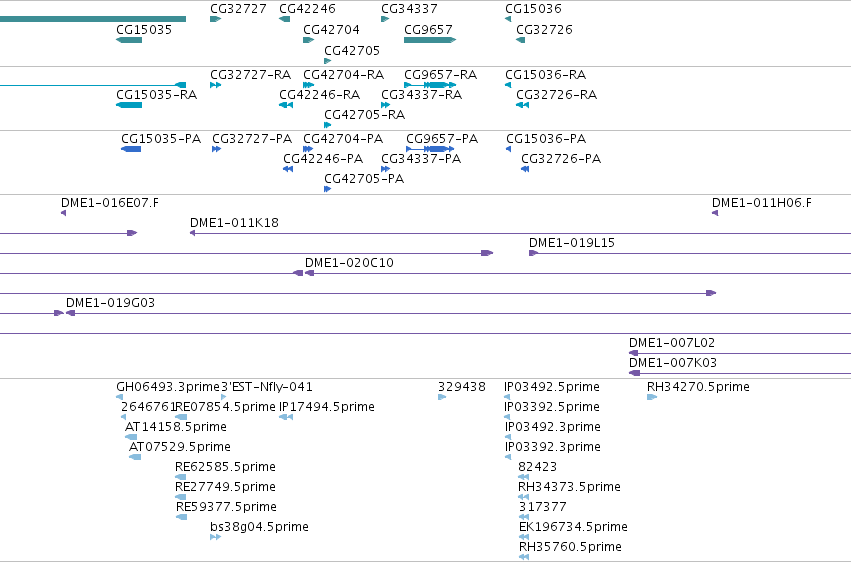851x562 pixels.
Task: Open the CG34337-PA protein label
Action: tap(421, 158)
